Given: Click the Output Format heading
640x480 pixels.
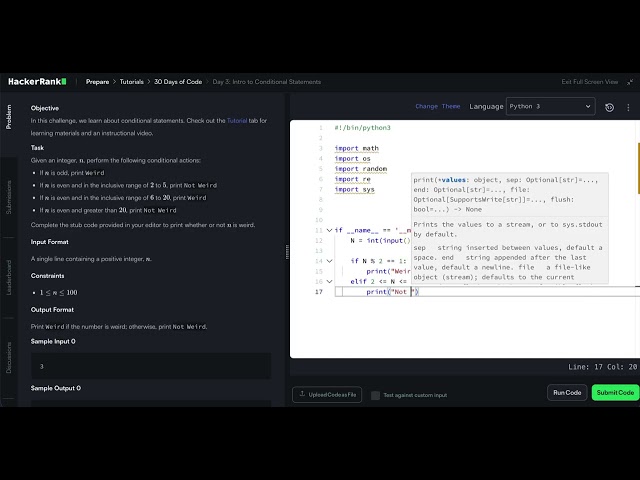Looking at the screenshot, I should click(x=52, y=310).
